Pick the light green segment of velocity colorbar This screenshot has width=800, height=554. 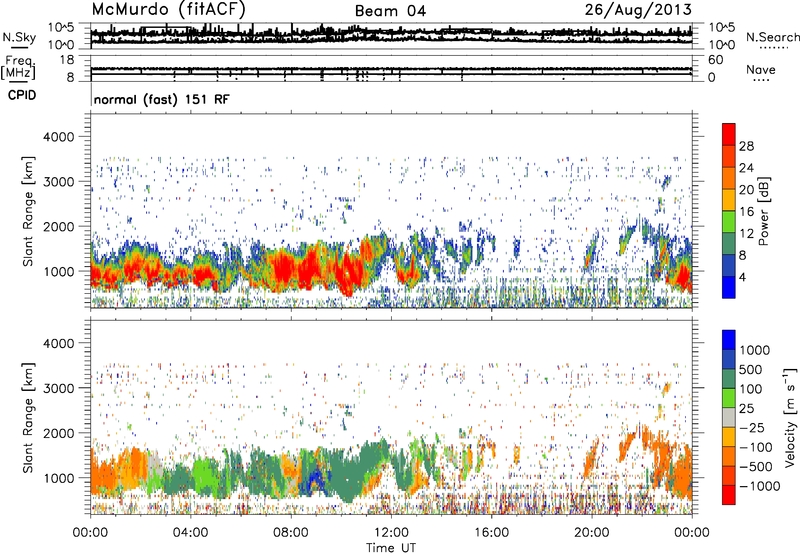click(729, 398)
